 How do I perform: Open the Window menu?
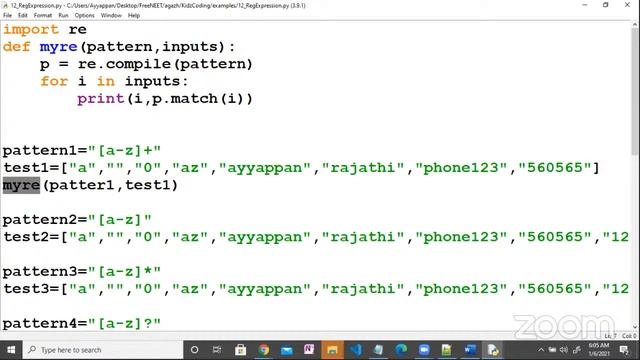coord(111,16)
